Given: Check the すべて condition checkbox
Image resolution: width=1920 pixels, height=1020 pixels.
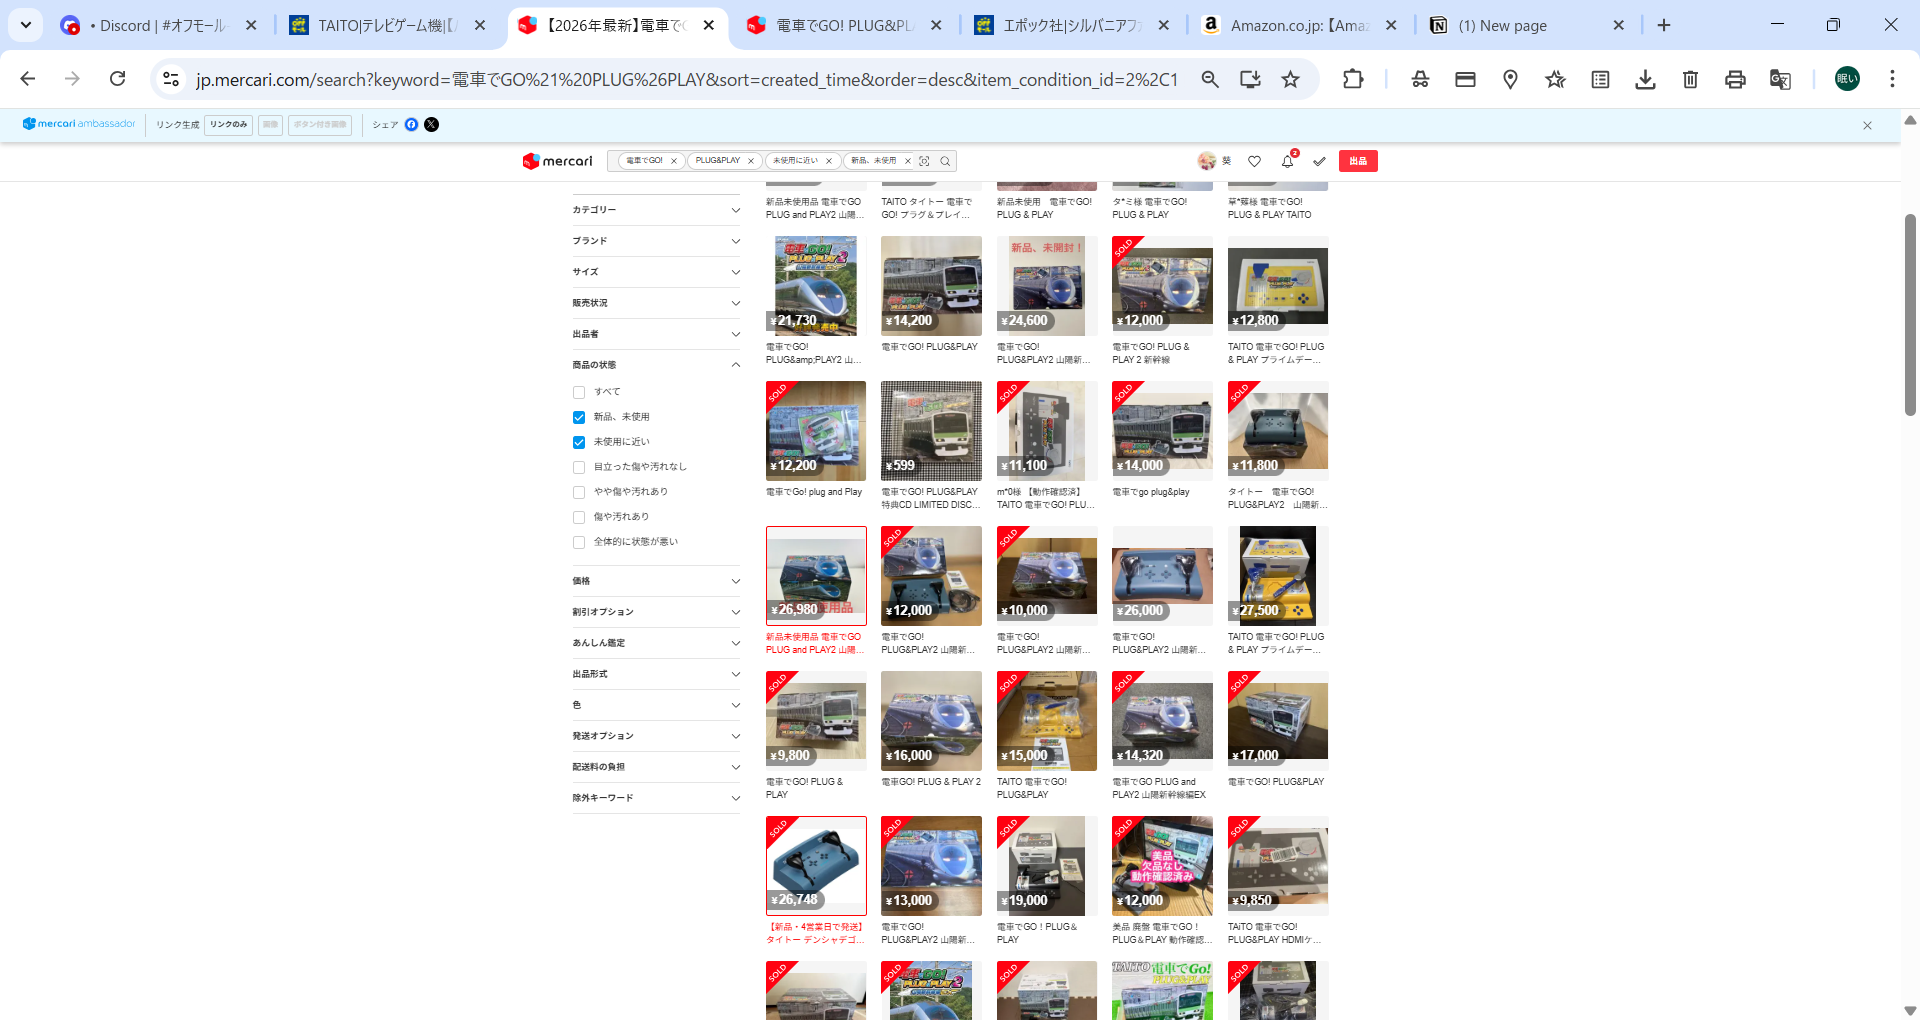Looking at the screenshot, I should pyautogui.click(x=579, y=392).
